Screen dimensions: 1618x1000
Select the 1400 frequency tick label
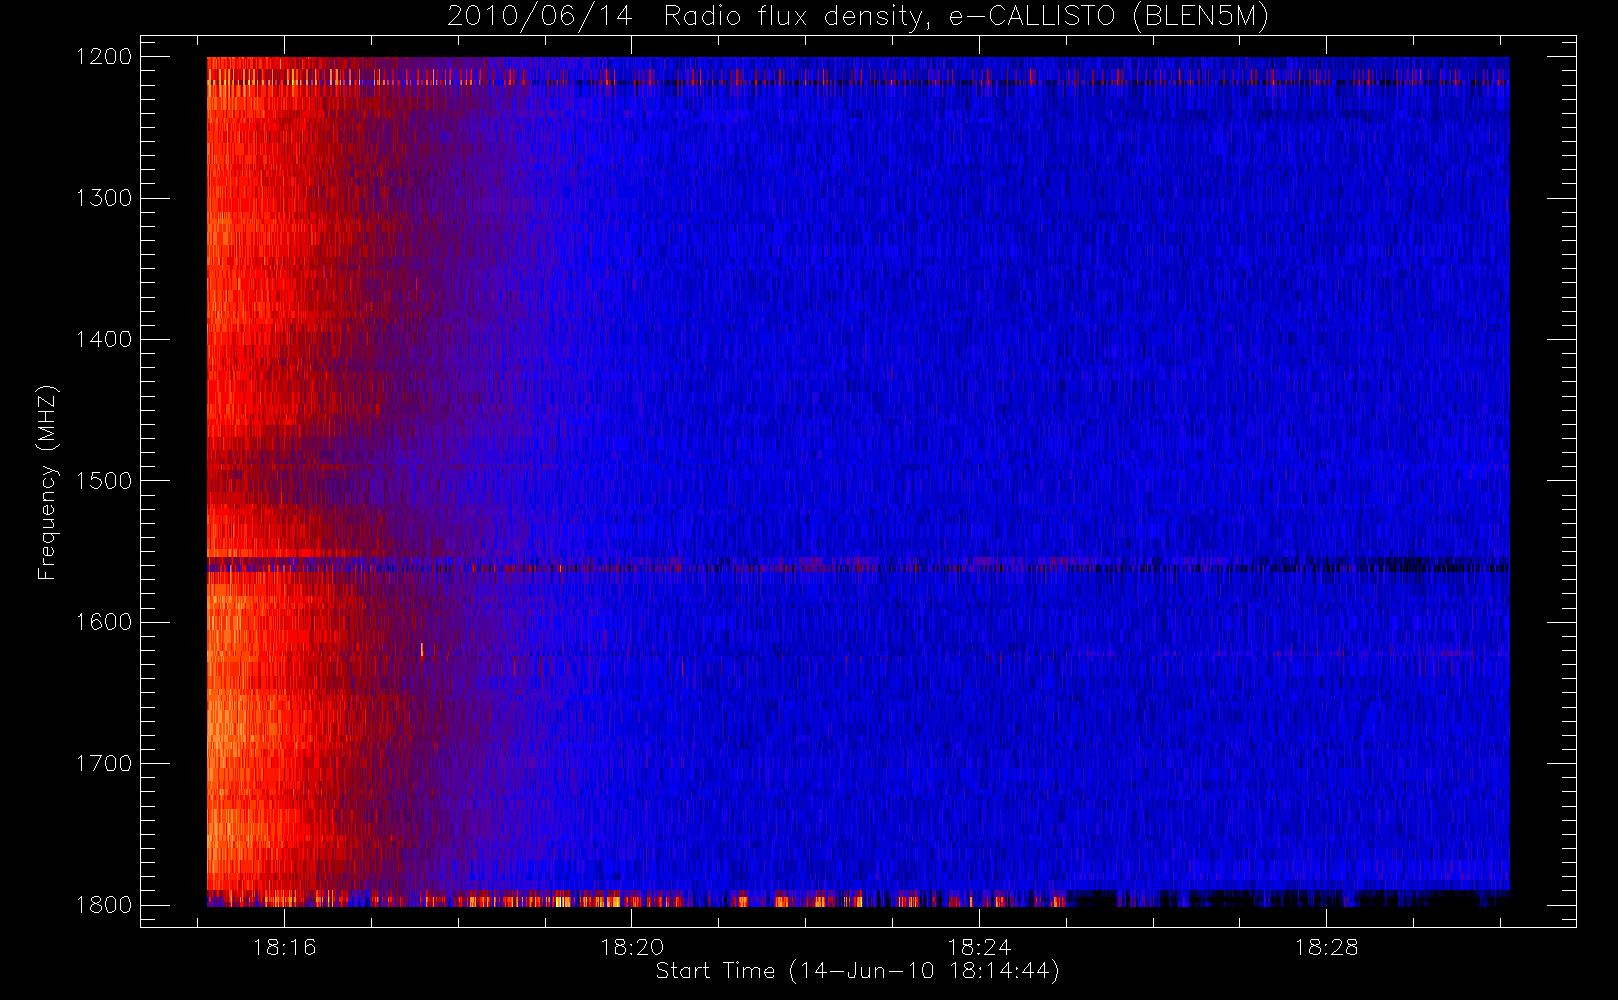(104, 340)
